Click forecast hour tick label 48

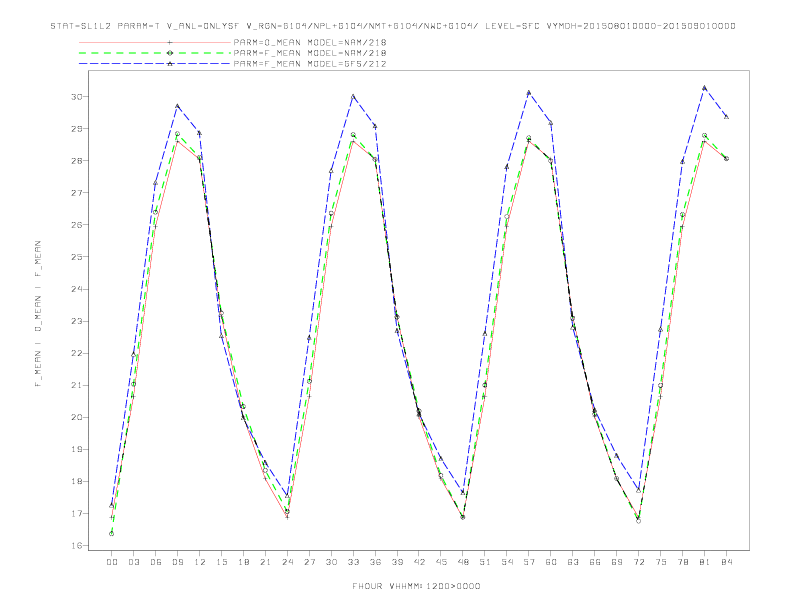point(463,562)
